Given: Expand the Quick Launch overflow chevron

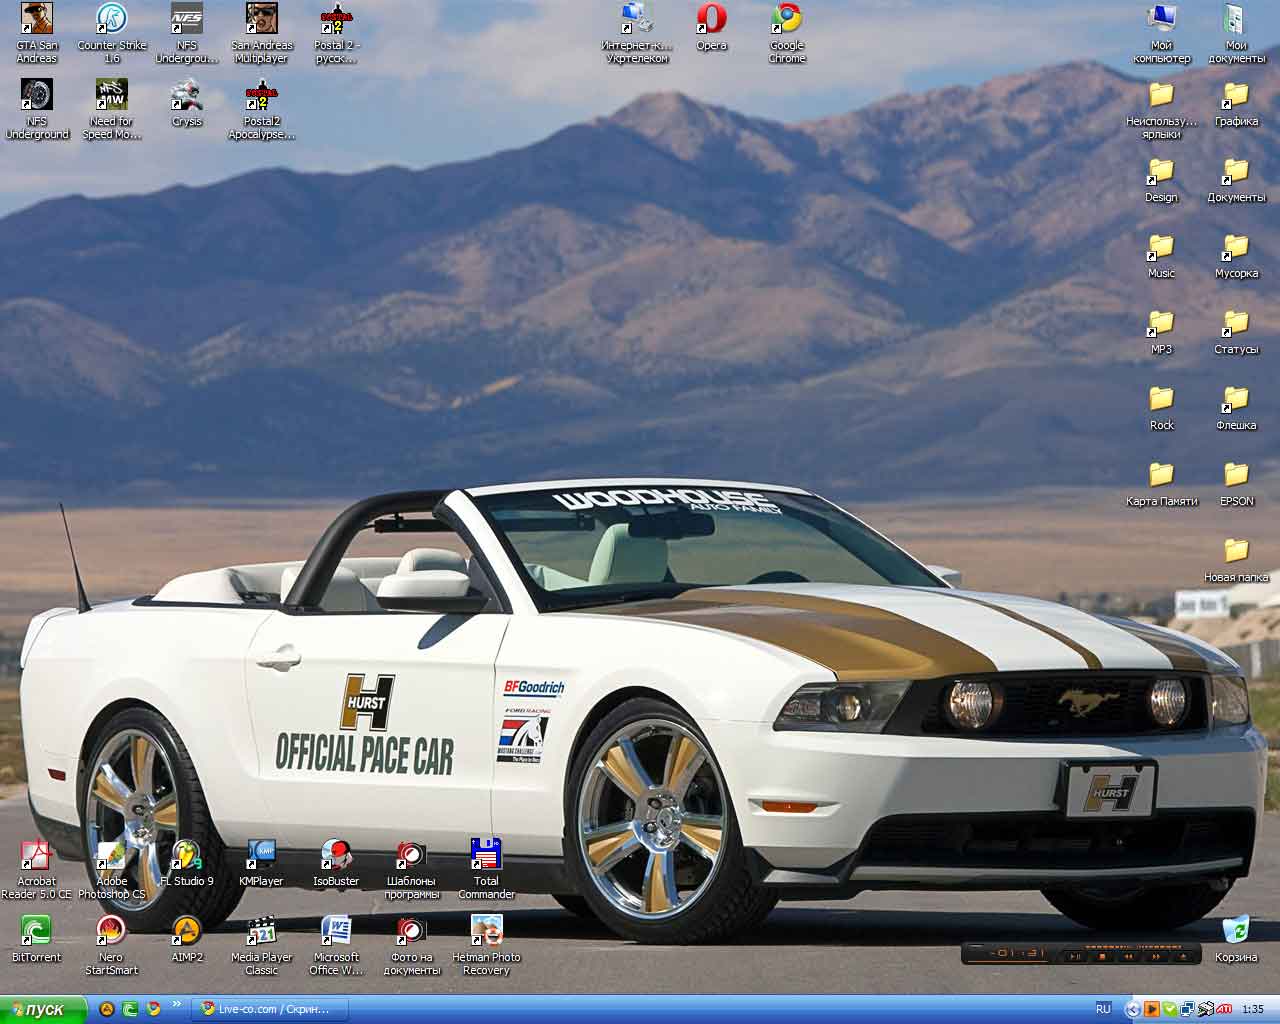Looking at the screenshot, I should point(177,1004).
